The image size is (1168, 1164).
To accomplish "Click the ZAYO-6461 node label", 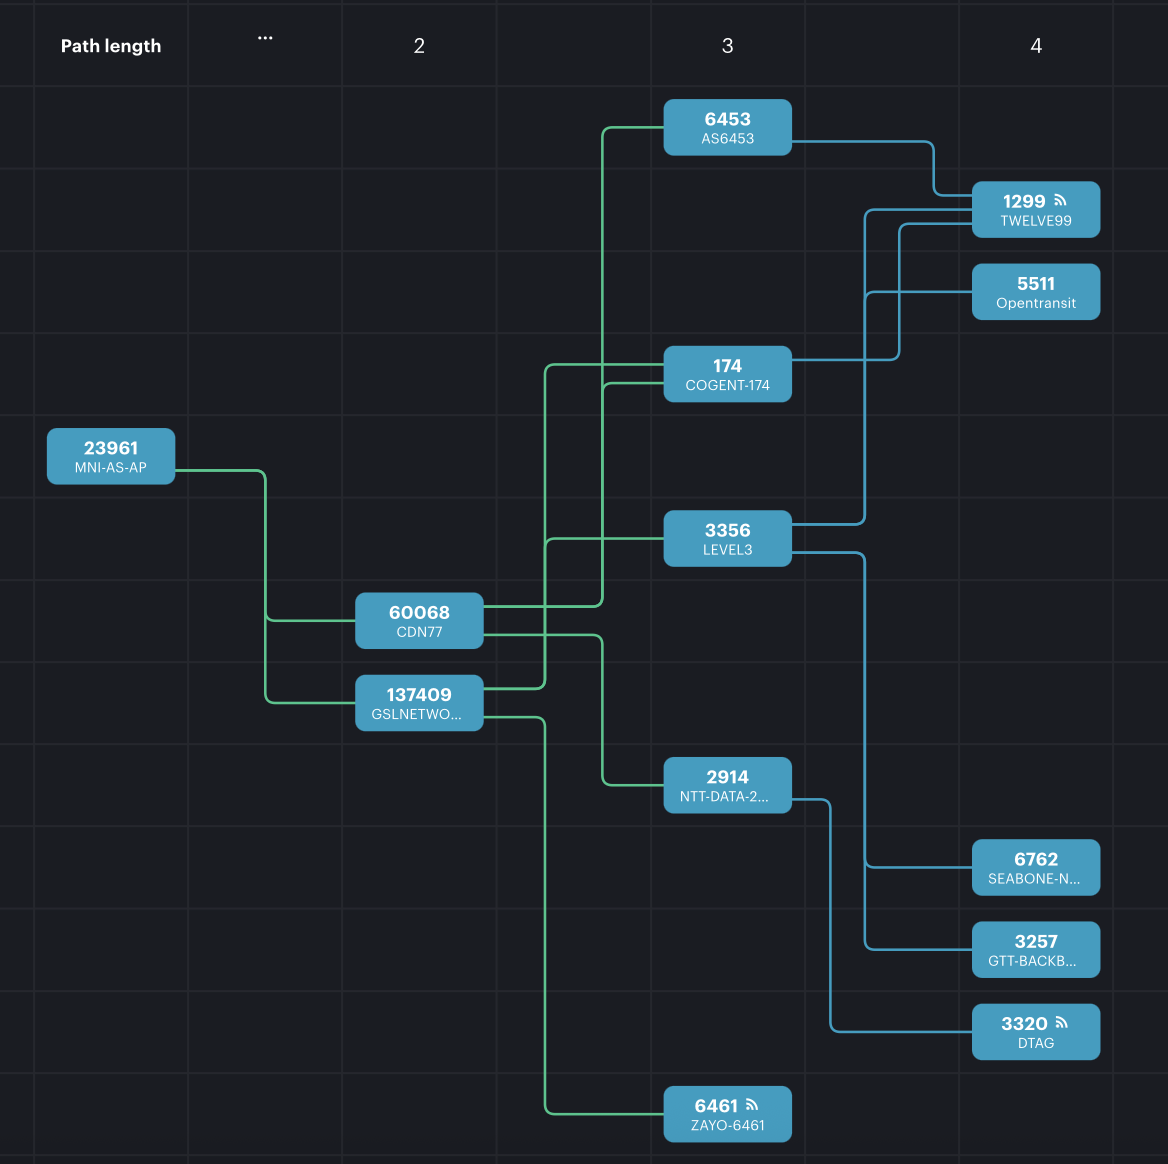I will click(727, 1125).
